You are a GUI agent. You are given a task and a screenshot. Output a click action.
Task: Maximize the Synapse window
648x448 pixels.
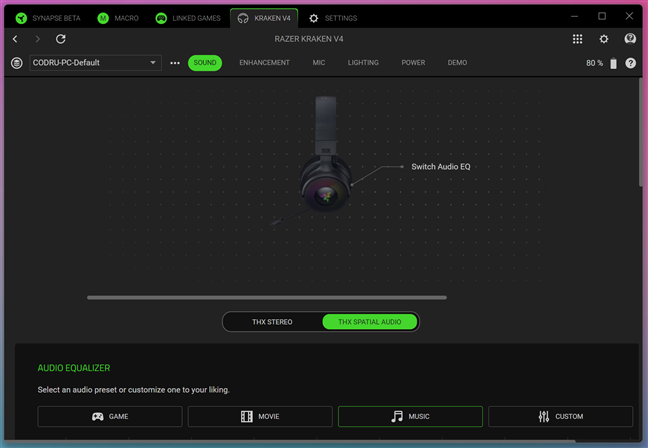click(x=602, y=17)
